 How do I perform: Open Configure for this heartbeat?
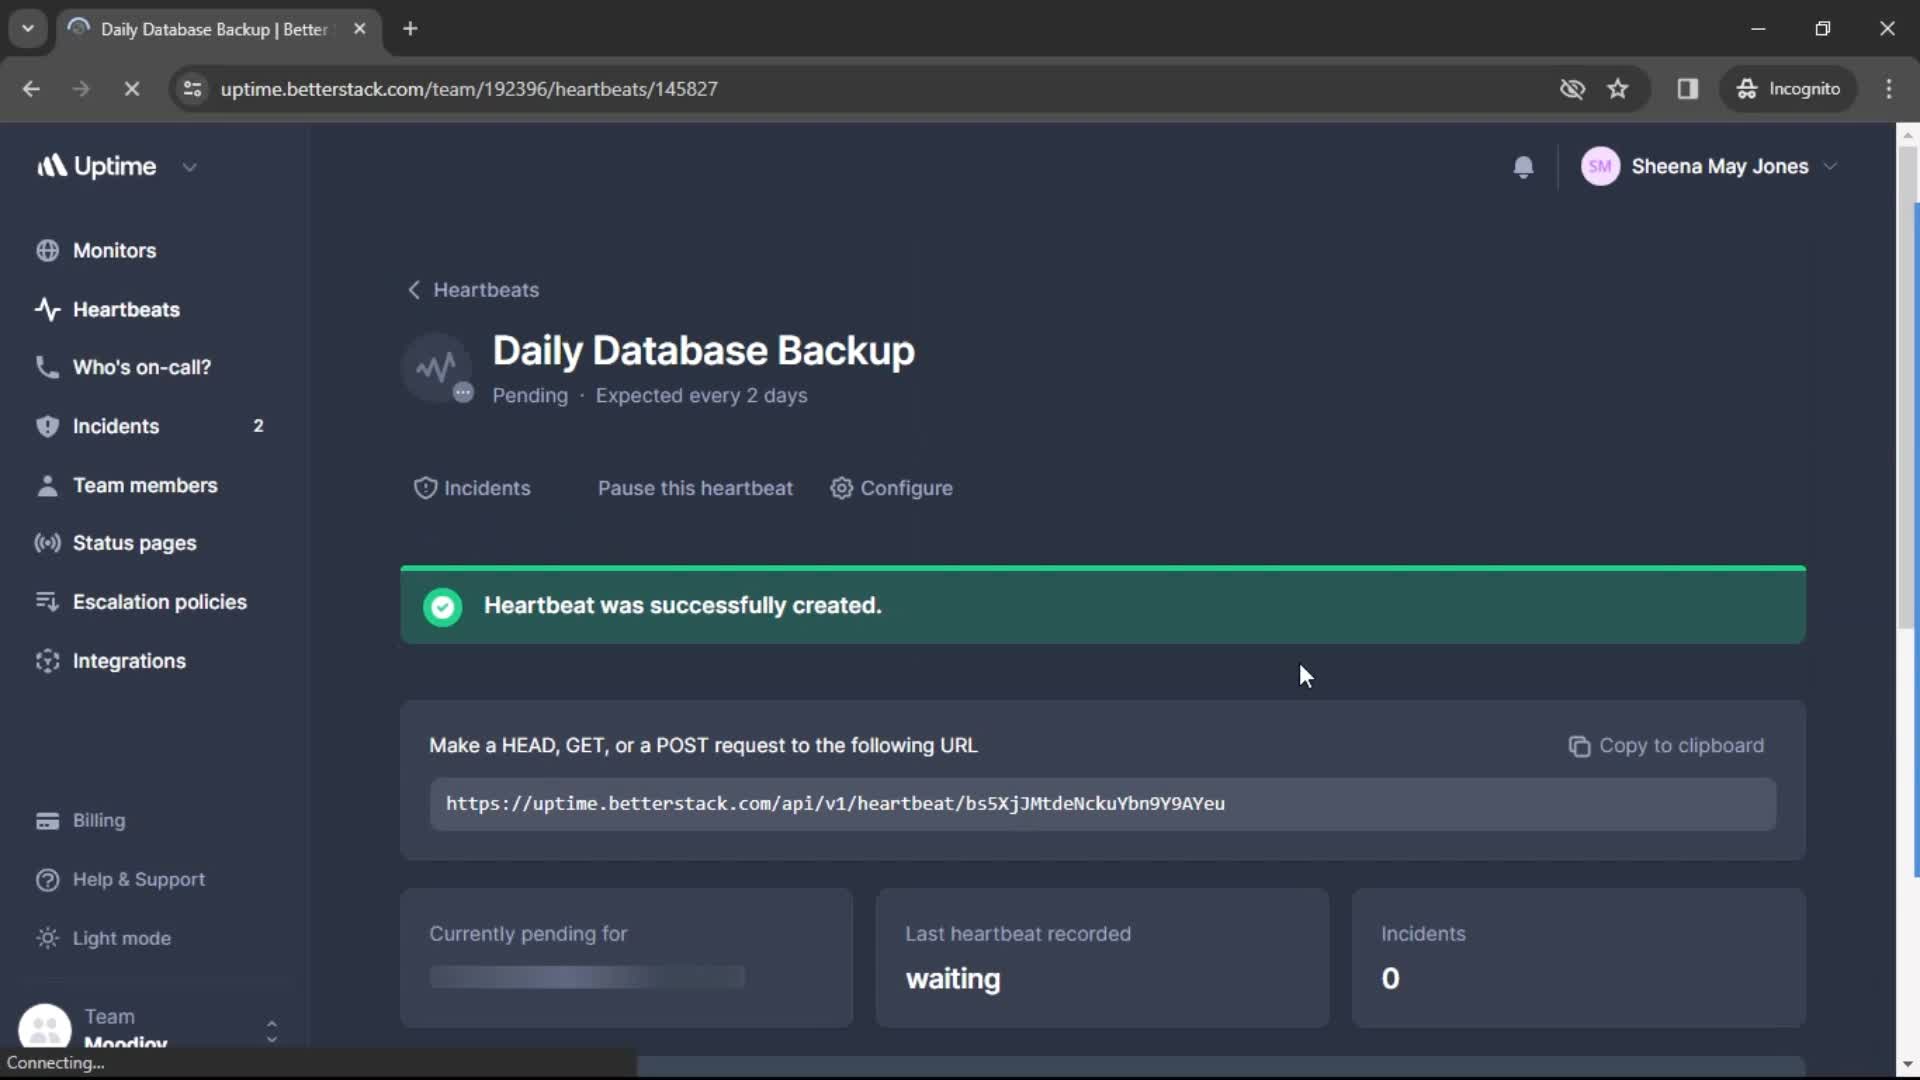pyautogui.click(x=891, y=489)
